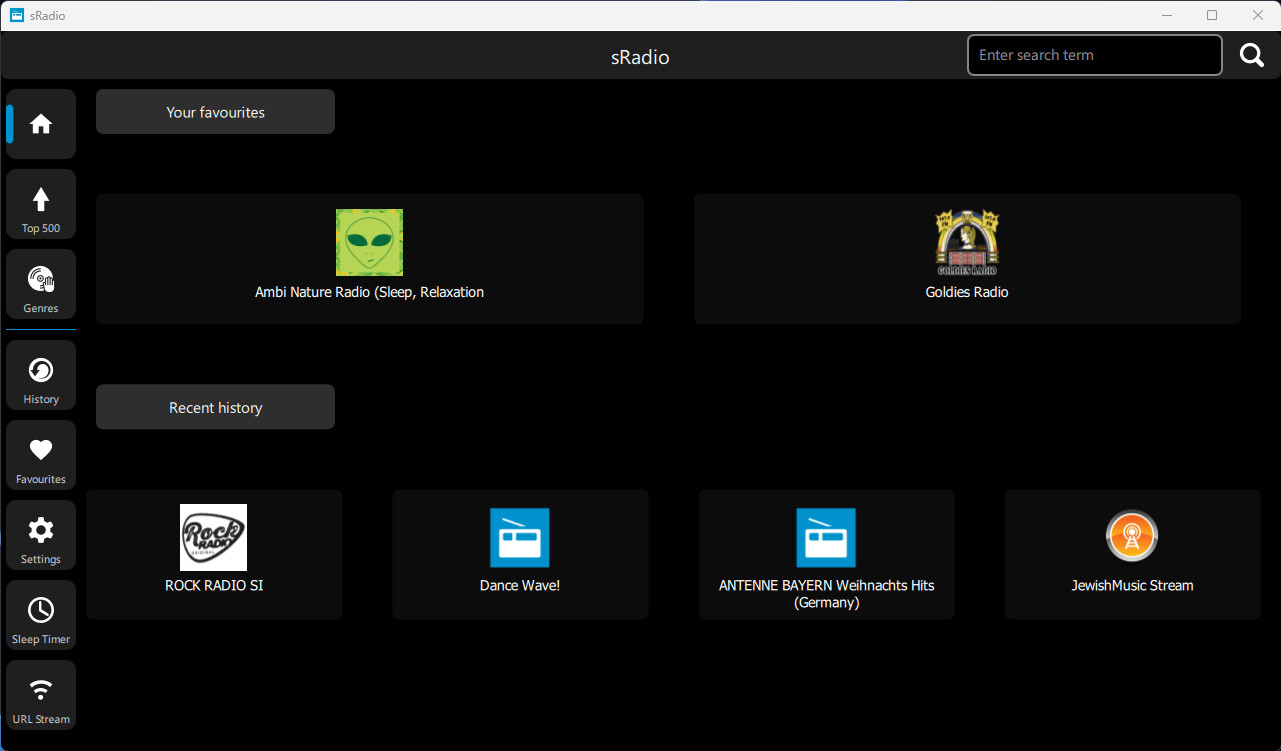1281x751 pixels.
Task: Open the Genres disc icon
Action: [x=41, y=279]
